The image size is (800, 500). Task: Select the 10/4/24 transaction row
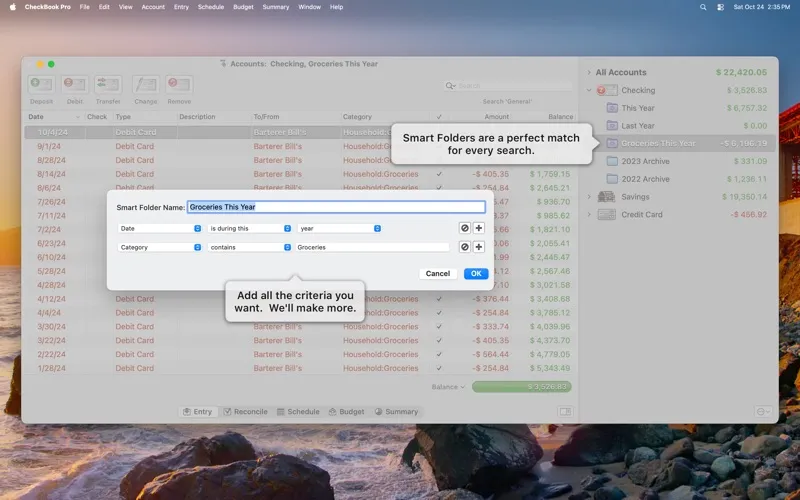(300, 132)
